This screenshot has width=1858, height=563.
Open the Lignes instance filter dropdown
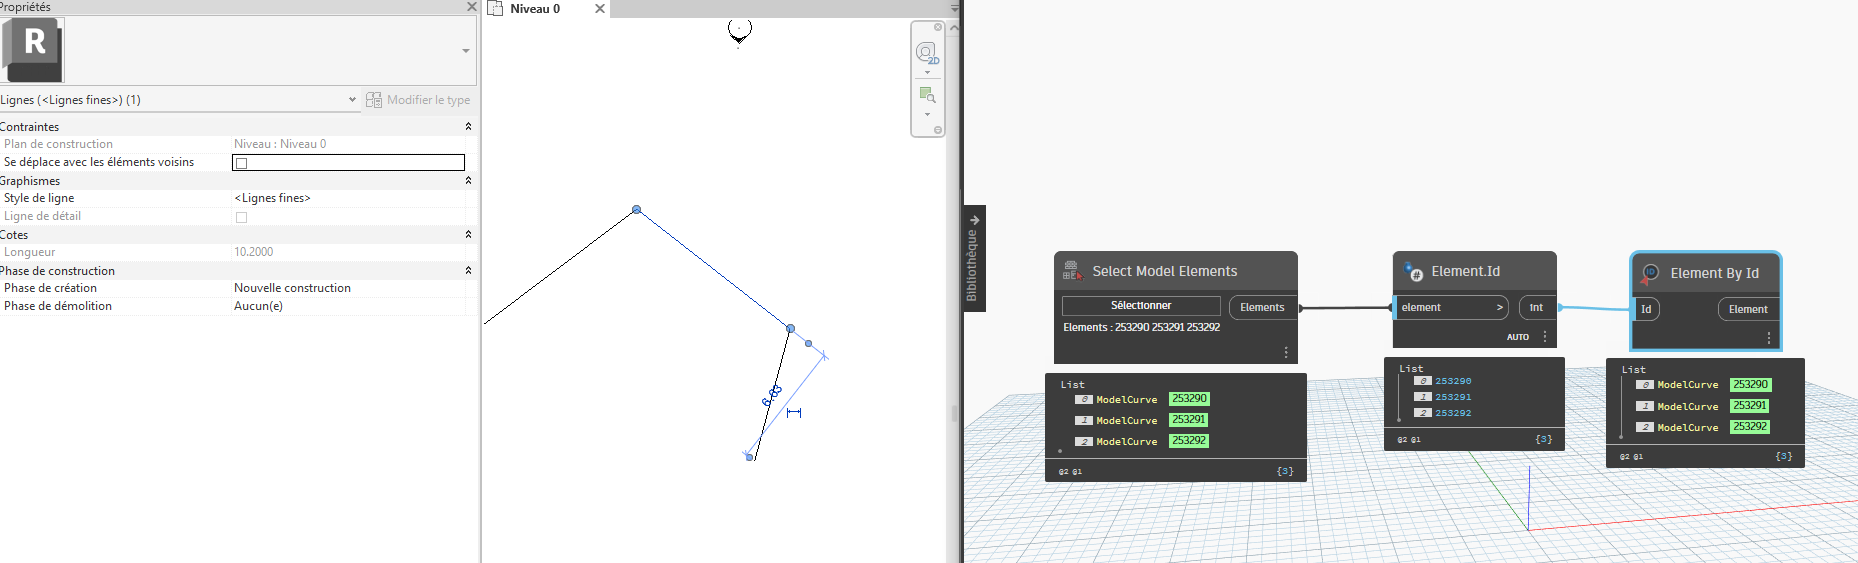point(352,100)
